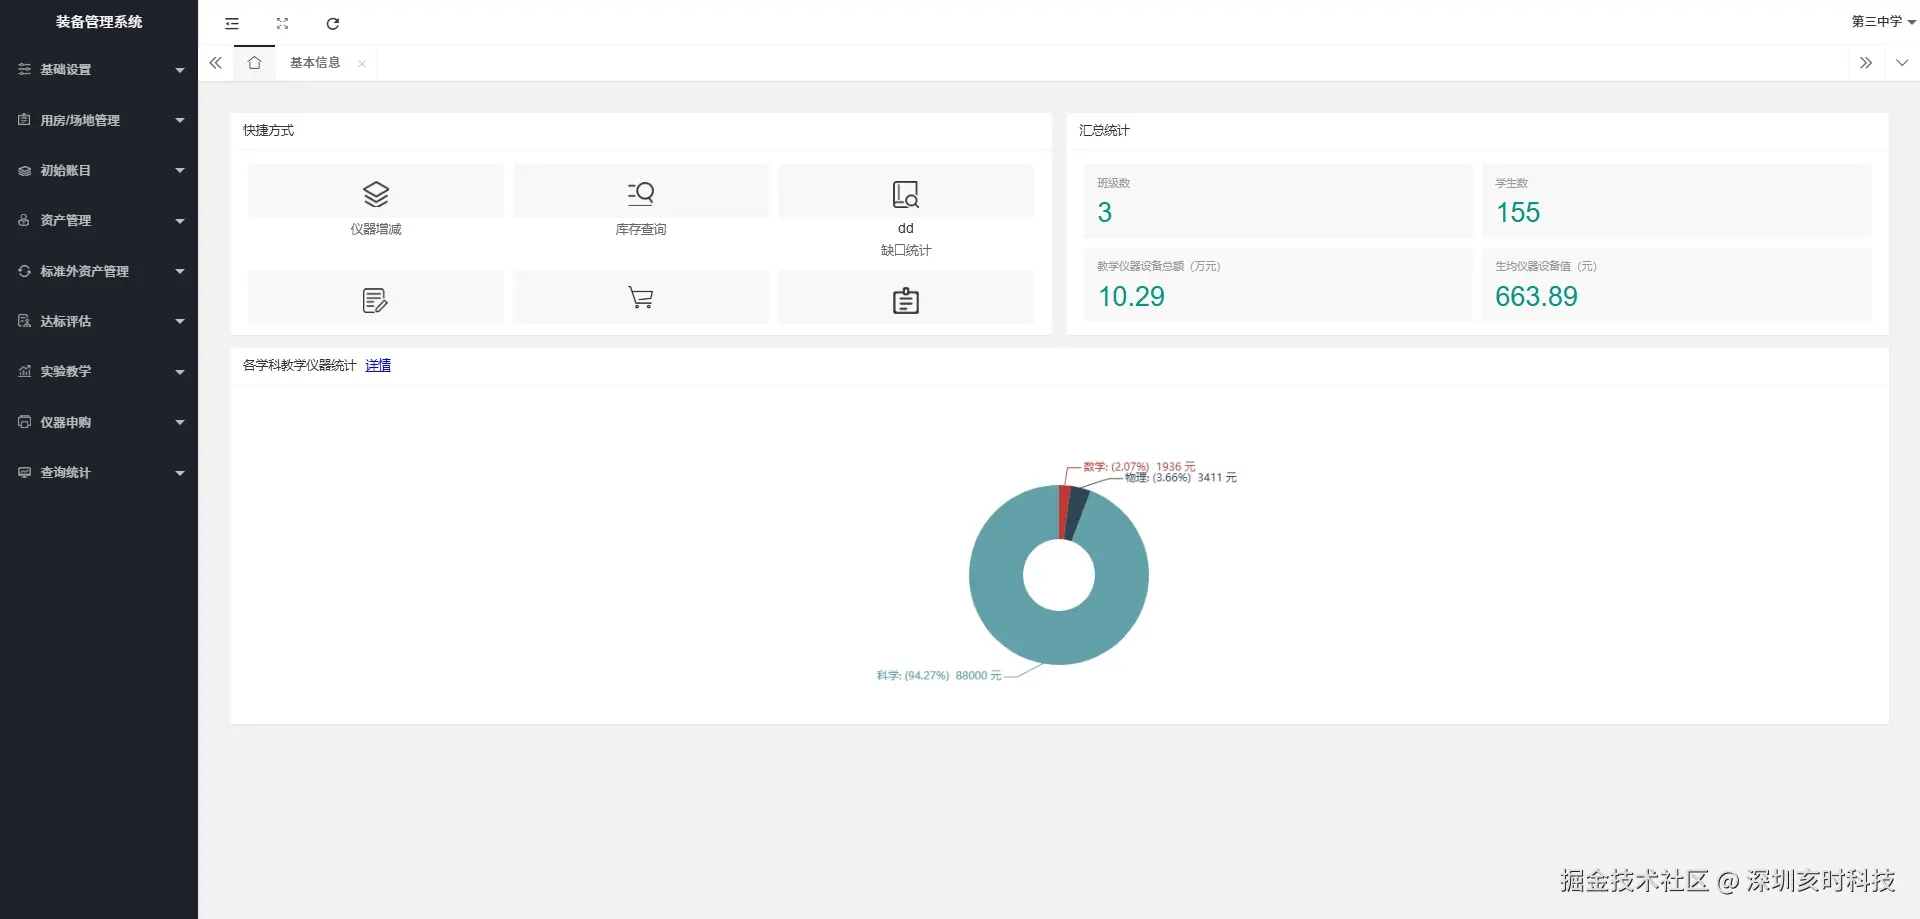Click the clipboard shortcut icon
1920x919 pixels.
906,300
